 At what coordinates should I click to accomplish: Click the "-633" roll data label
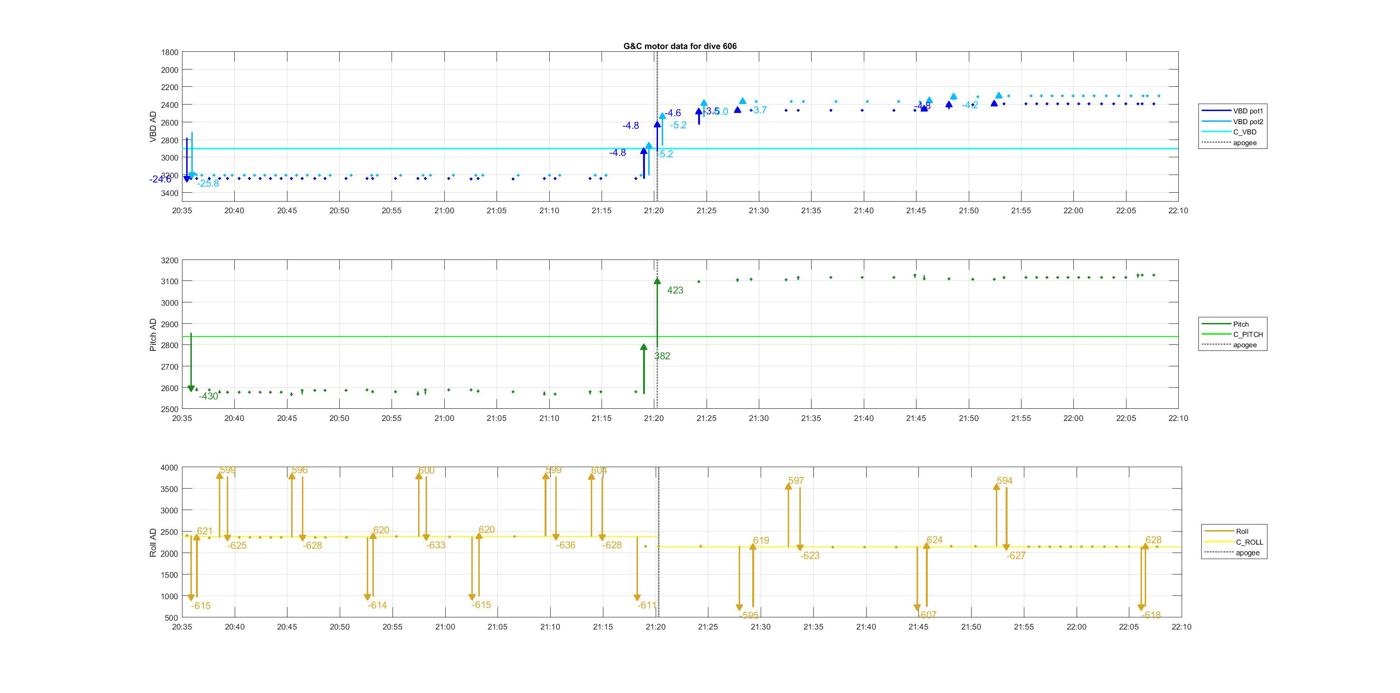tap(436, 546)
